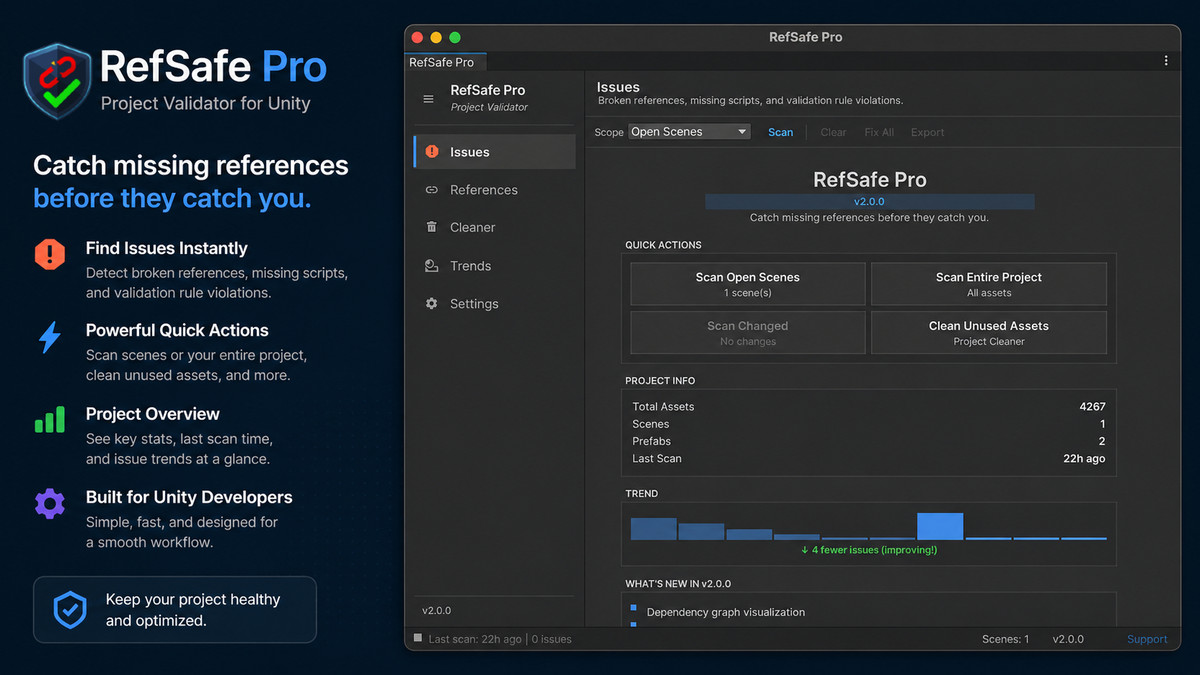Click the Fix All toolbar button

tap(879, 132)
